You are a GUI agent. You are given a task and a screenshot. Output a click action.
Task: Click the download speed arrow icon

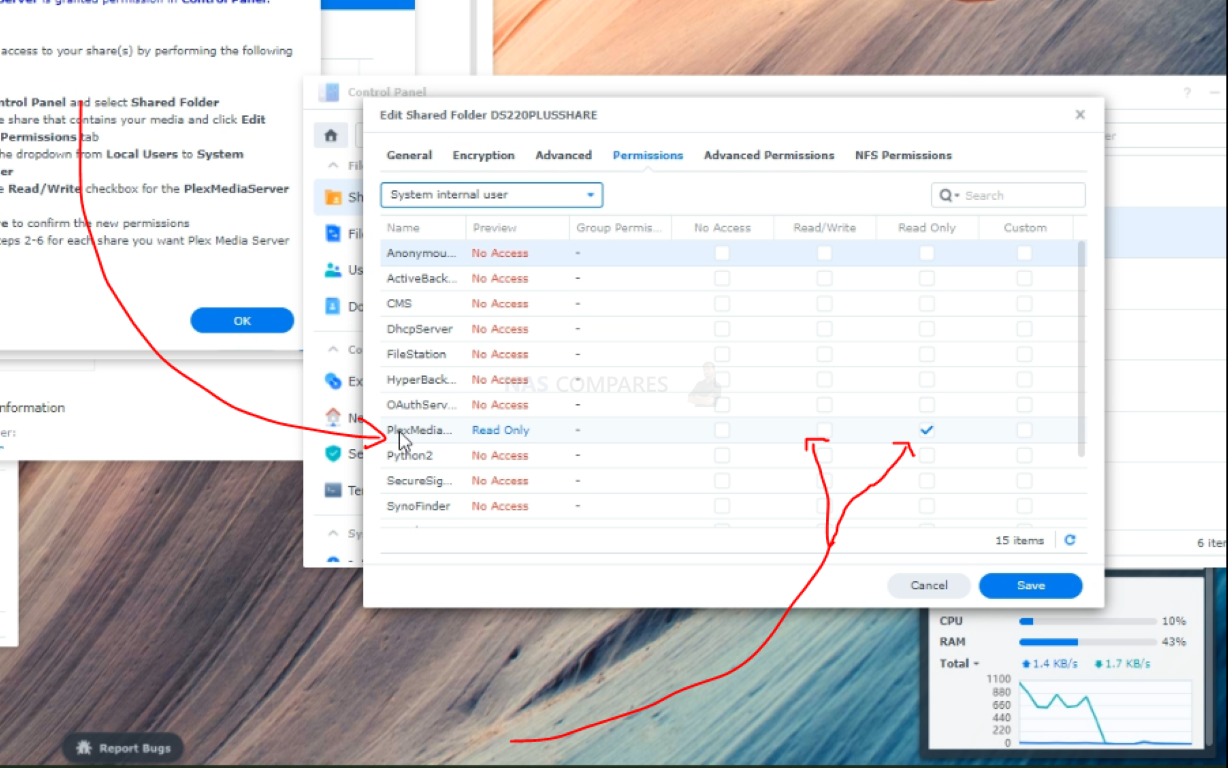coord(1099,664)
